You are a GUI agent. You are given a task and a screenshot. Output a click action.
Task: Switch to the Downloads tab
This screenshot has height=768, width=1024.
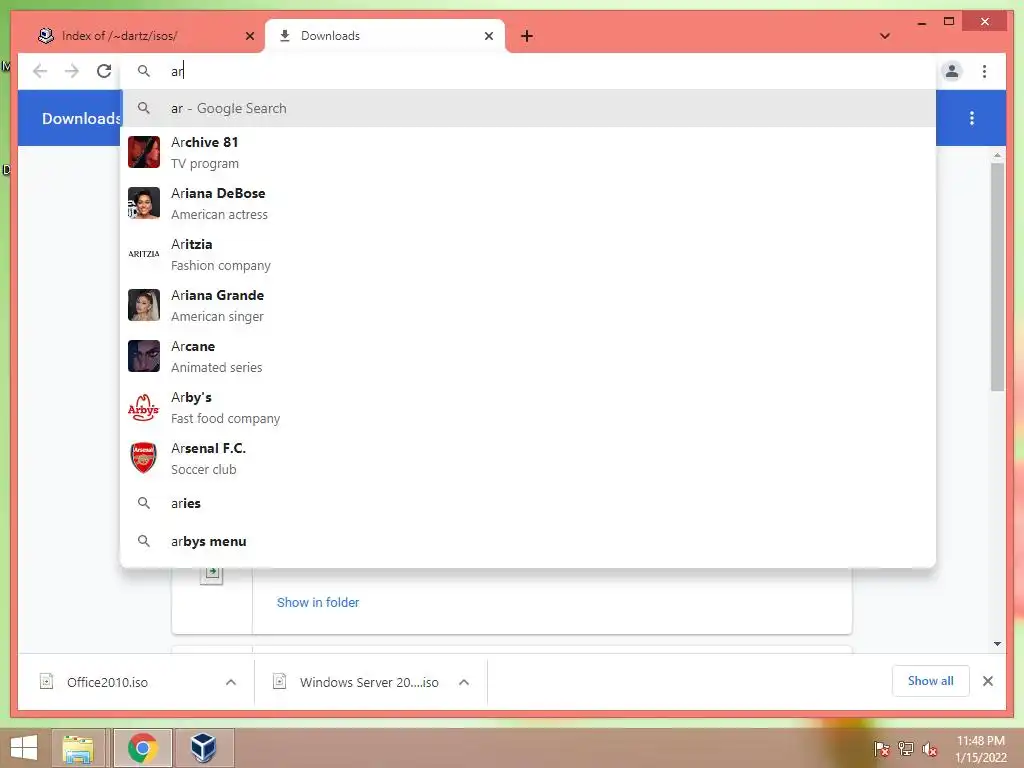tap(385, 36)
